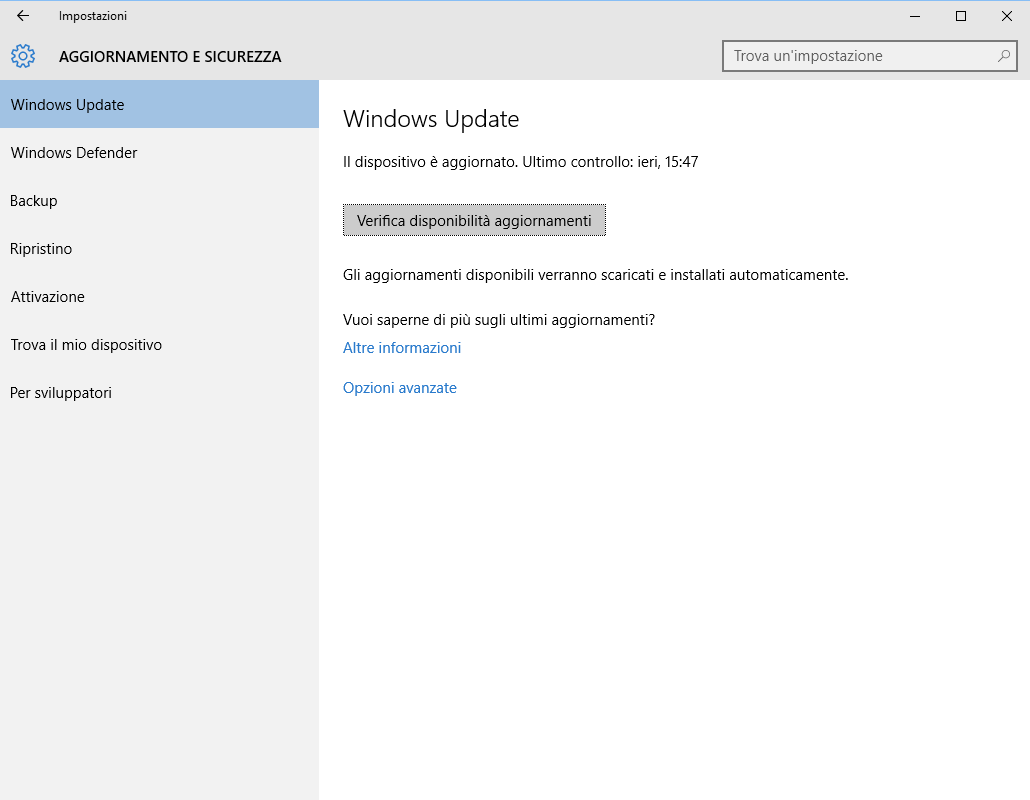Open the Backup section
Screen dimensions: 1030x800
(x=160, y=200)
